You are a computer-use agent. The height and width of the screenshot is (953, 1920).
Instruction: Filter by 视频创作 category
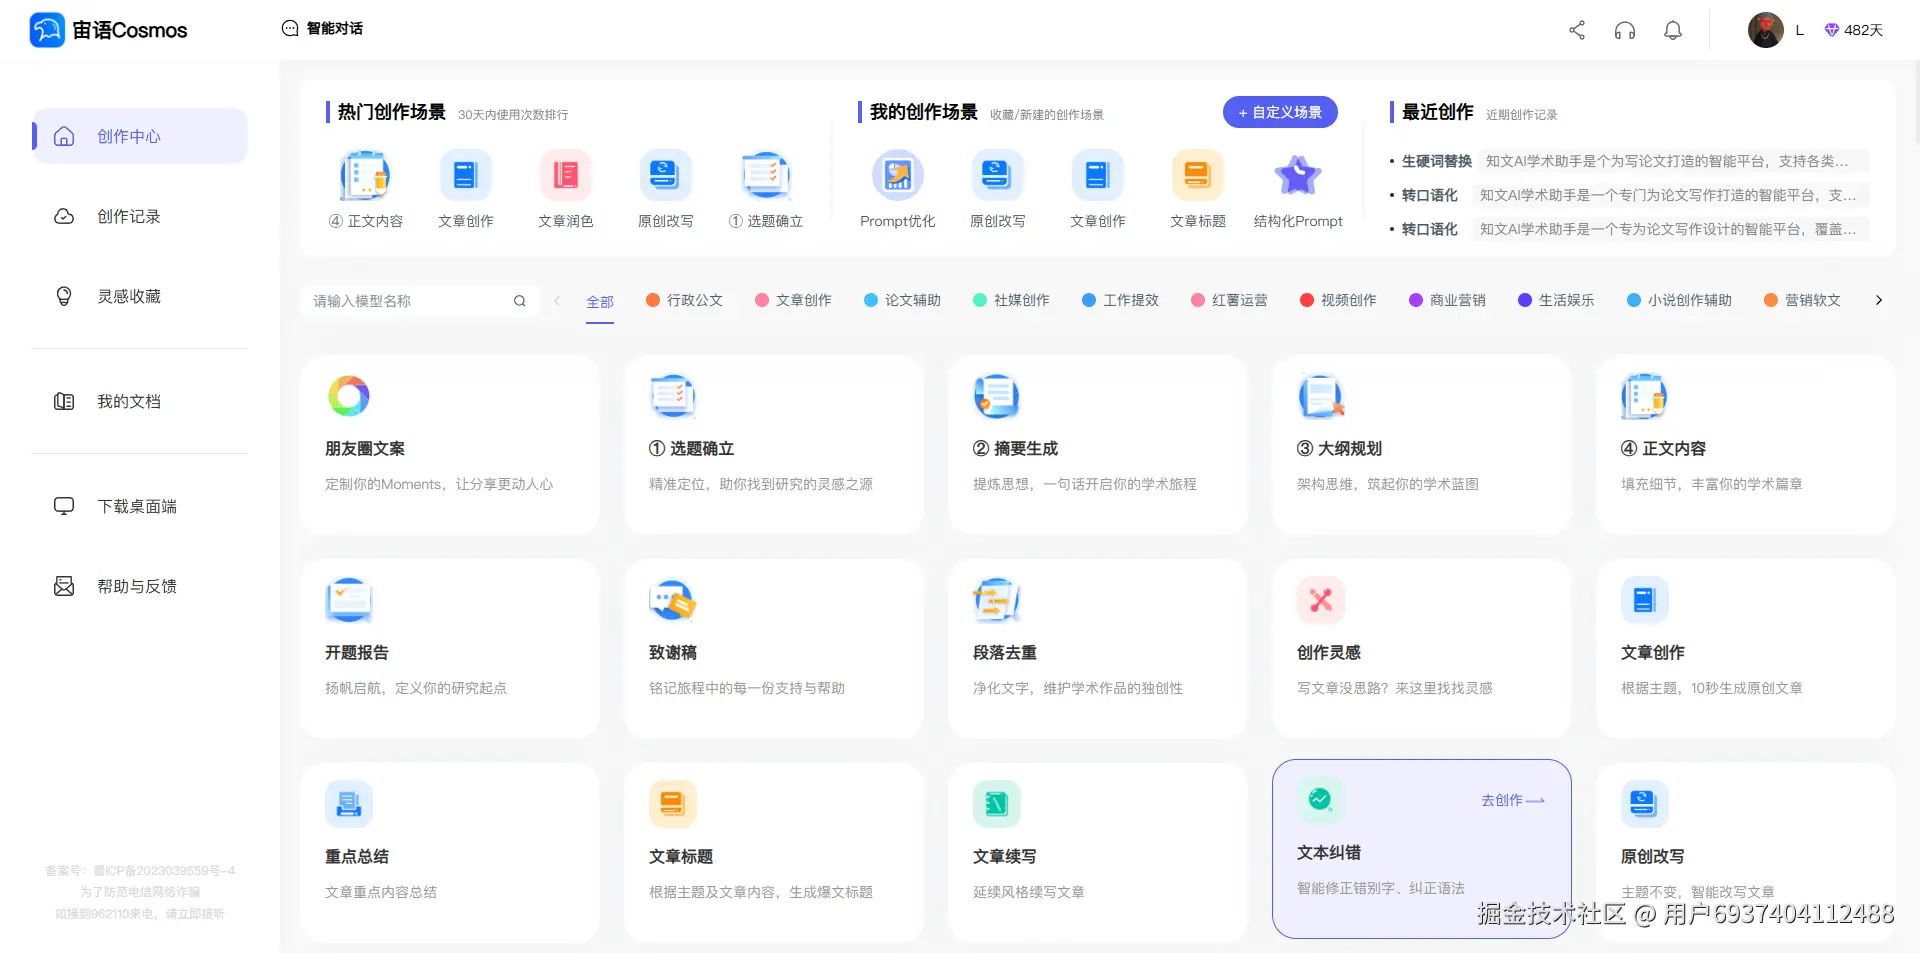[x=1339, y=300]
